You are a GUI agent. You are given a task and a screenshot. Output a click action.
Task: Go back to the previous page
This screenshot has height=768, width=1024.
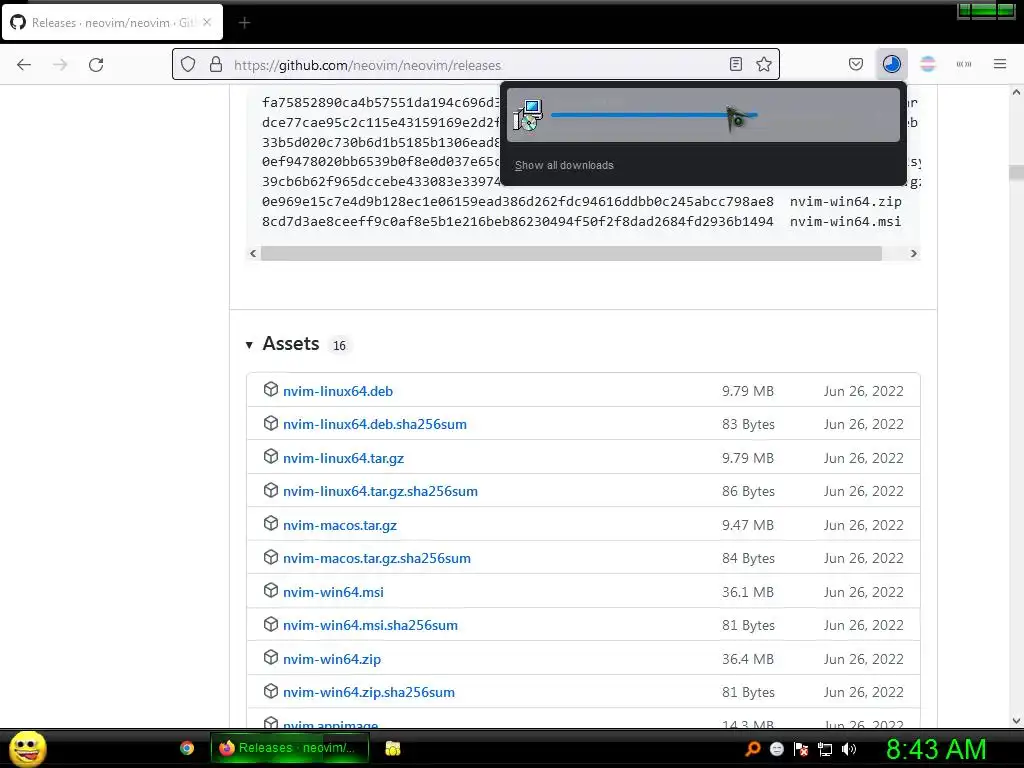24,65
